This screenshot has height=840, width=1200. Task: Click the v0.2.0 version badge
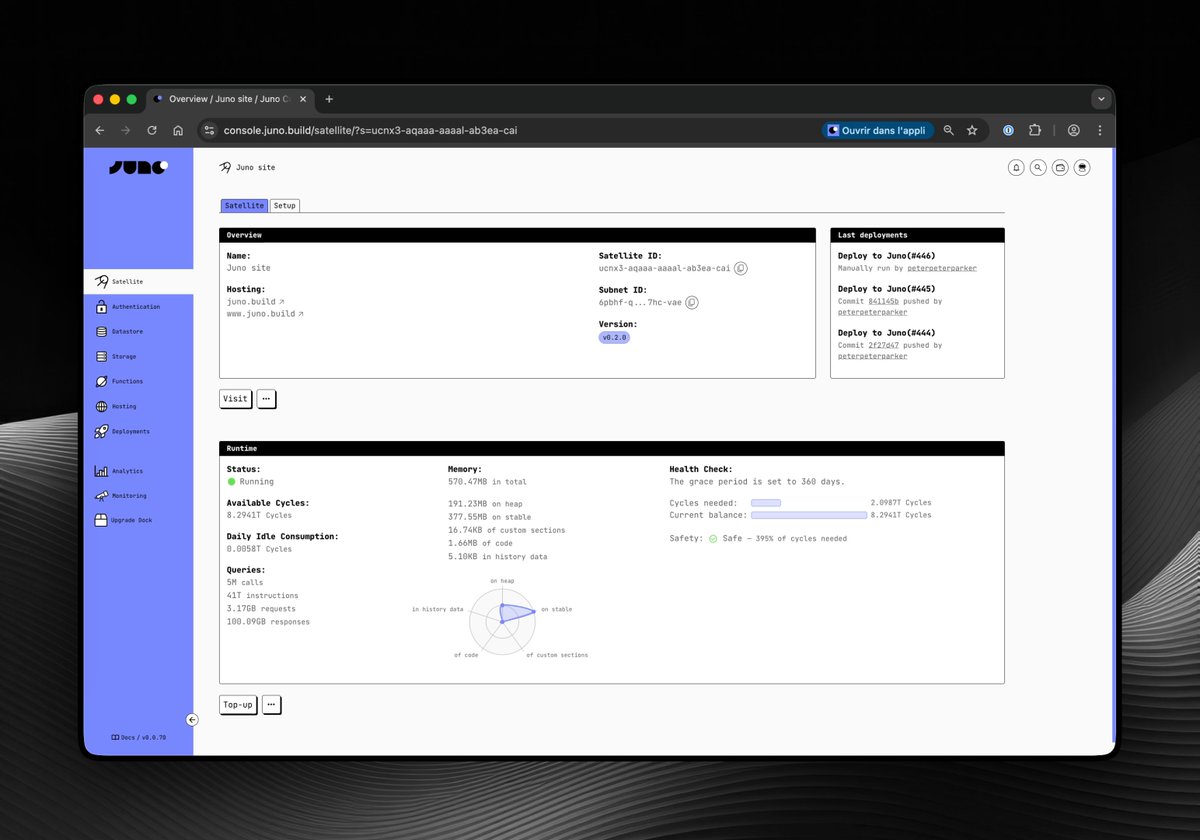[x=614, y=338]
